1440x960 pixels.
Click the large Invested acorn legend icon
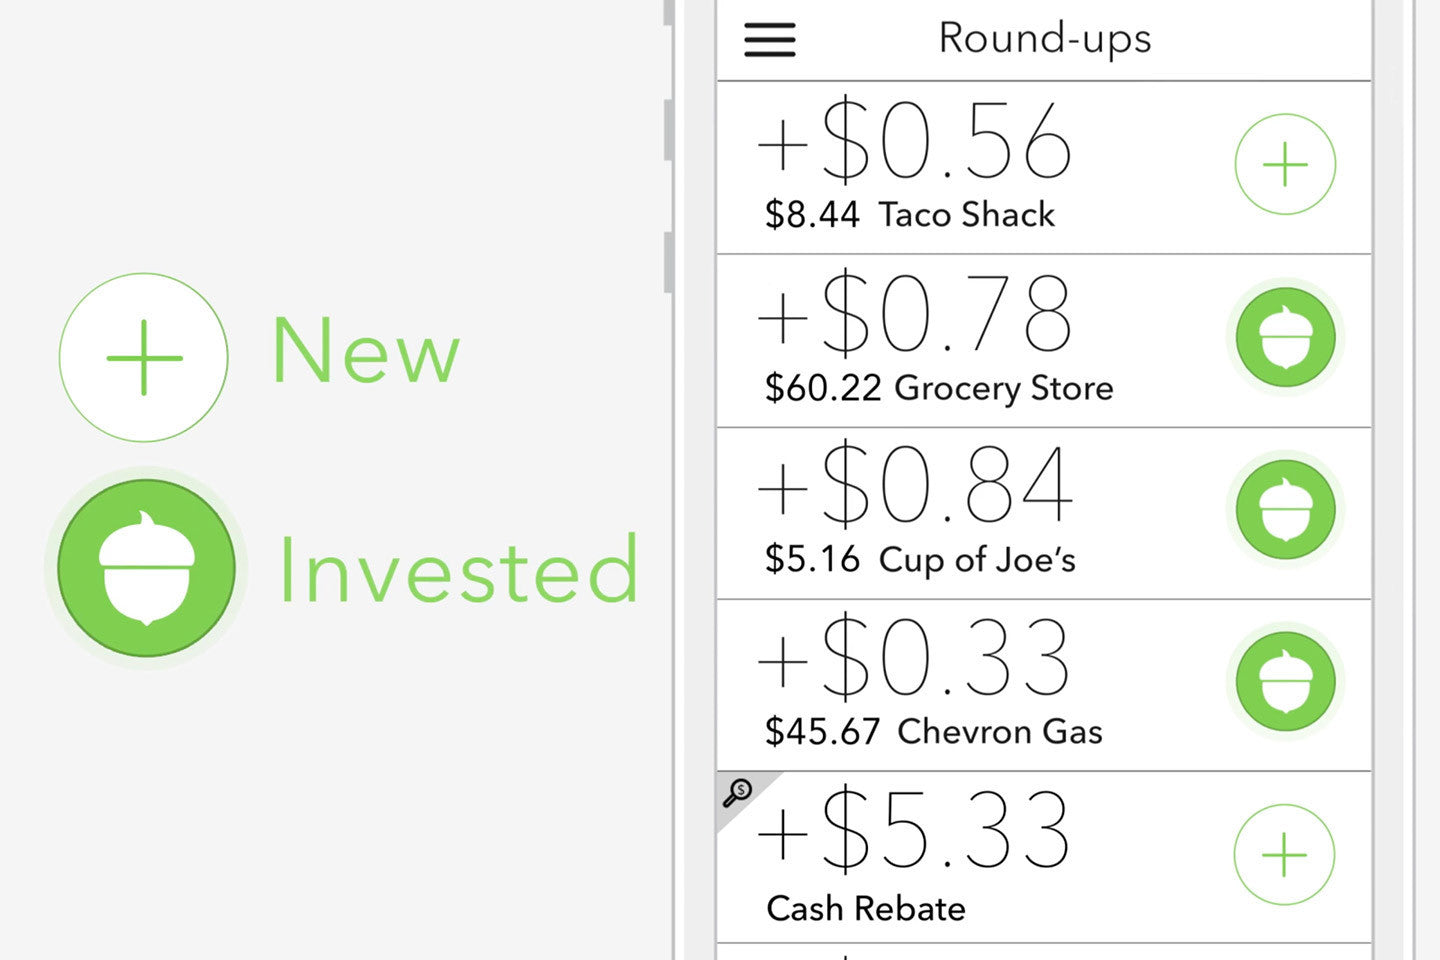[x=146, y=568]
